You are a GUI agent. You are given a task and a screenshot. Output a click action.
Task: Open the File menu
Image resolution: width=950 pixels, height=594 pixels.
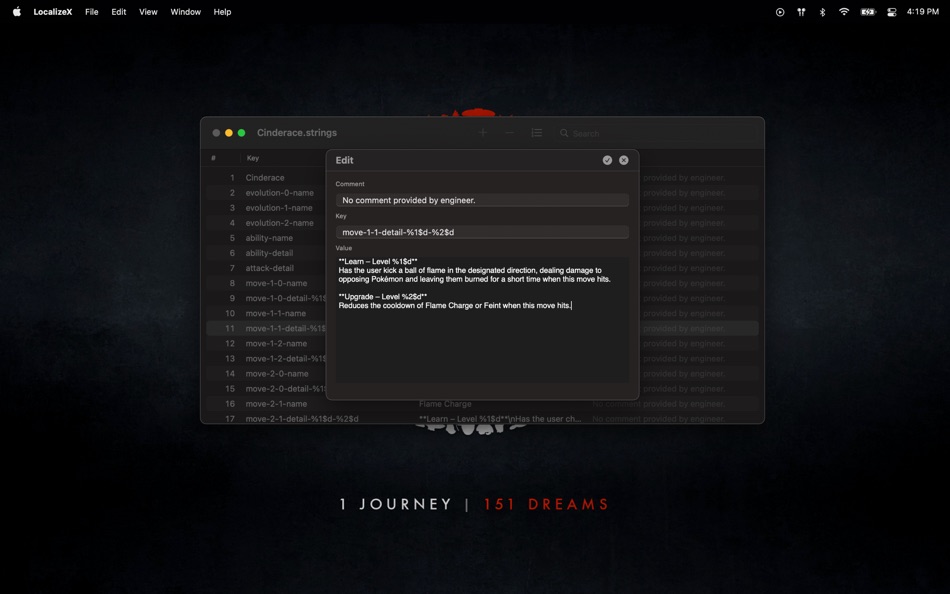click(x=91, y=12)
